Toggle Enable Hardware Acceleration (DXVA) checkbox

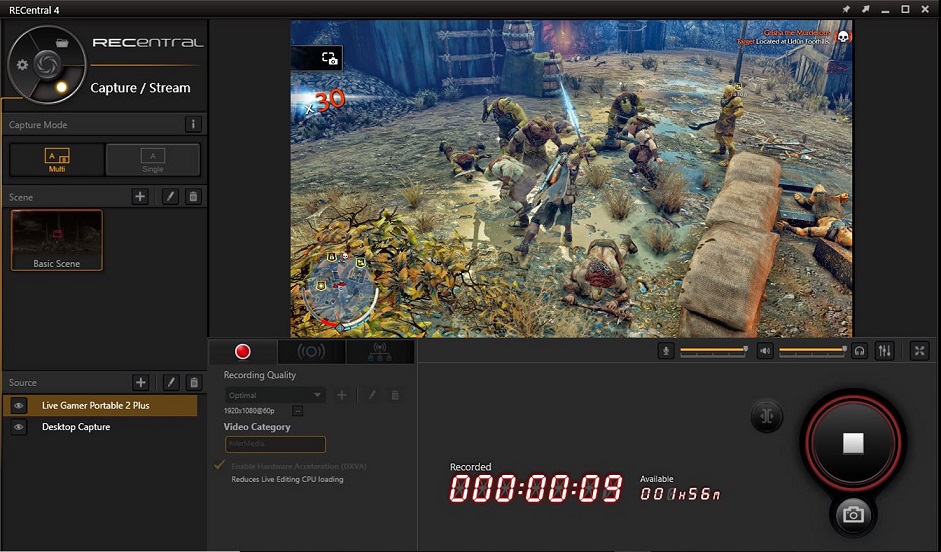[x=220, y=466]
